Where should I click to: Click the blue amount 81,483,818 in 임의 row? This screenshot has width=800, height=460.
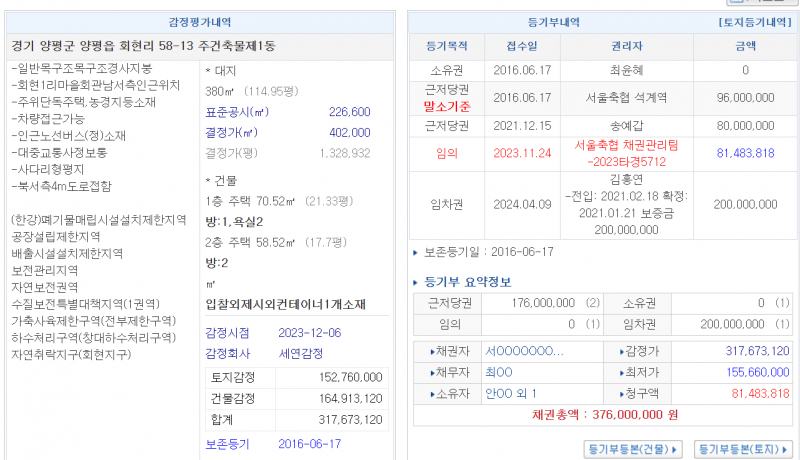745,152
